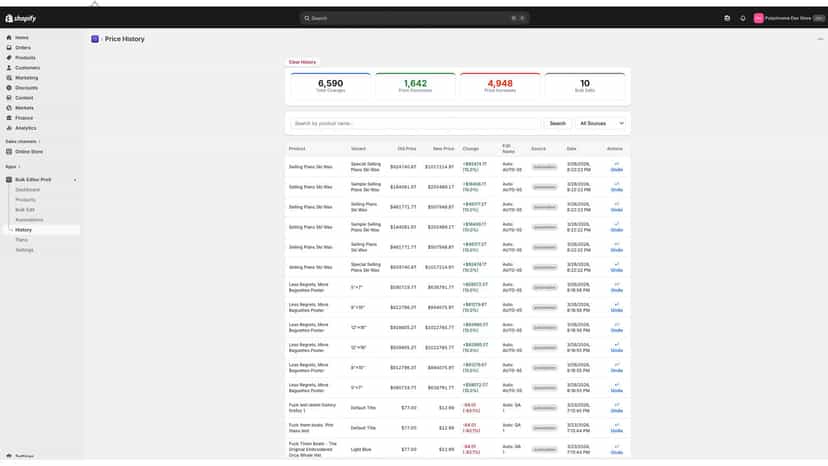Click the Product column header
This screenshot has width=828, height=466.
coord(297,149)
